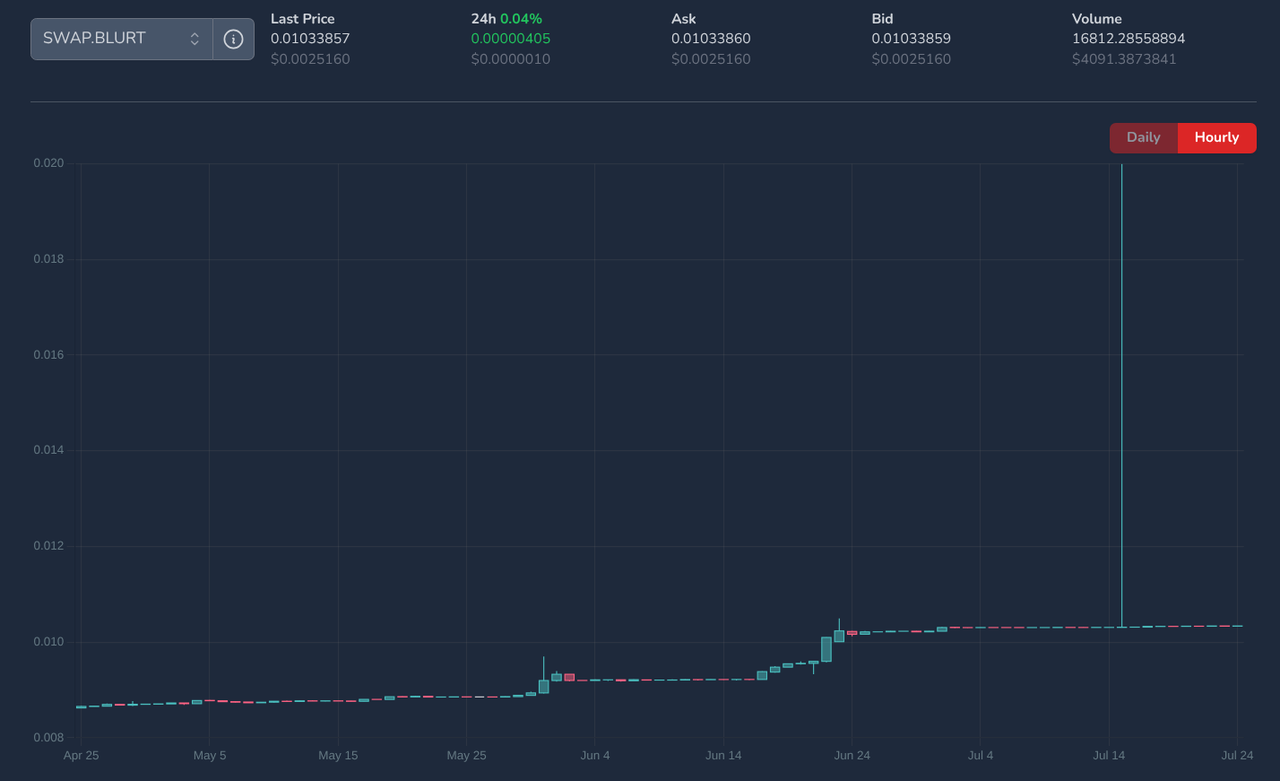Select the Ask price 0.01033860
This screenshot has height=781, width=1280.
(x=711, y=39)
